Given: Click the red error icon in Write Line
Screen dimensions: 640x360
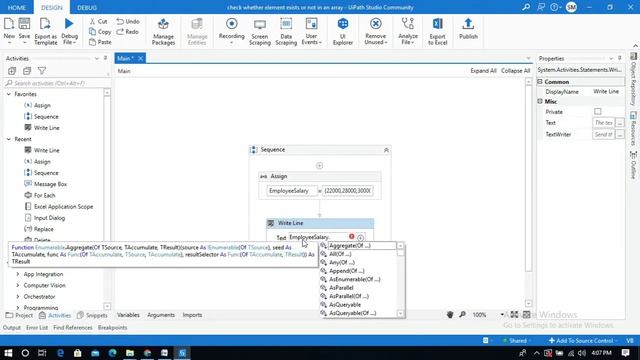Looking at the screenshot, I should (351, 236).
